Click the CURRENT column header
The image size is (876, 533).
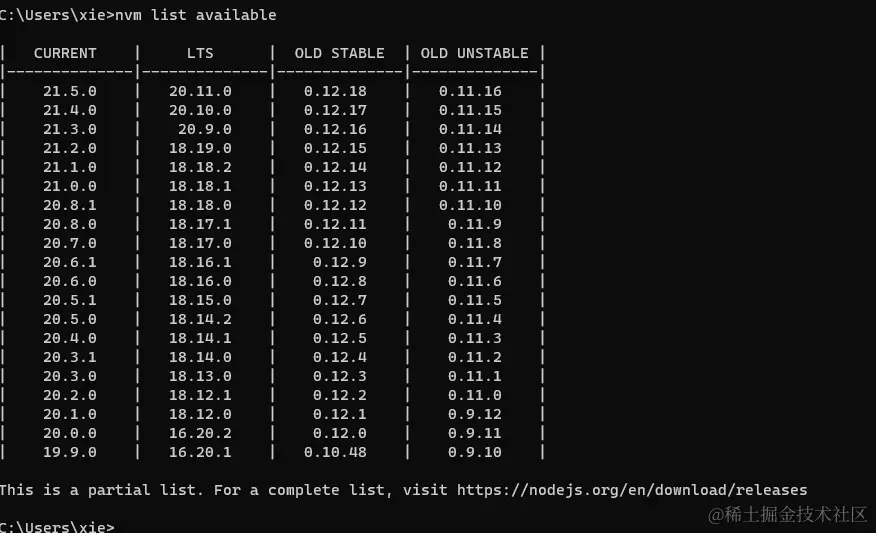click(x=65, y=53)
